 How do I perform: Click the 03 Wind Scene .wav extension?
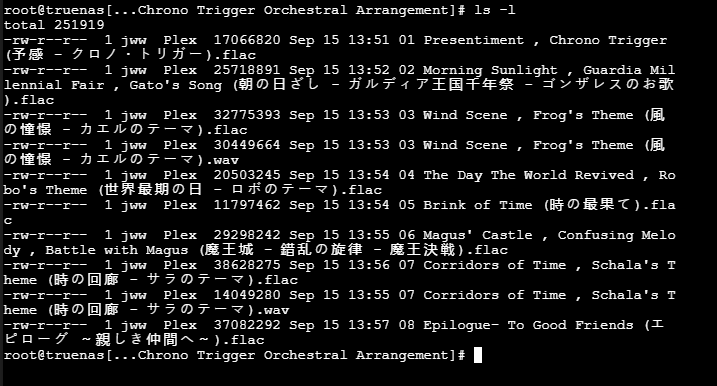click(222, 160)
